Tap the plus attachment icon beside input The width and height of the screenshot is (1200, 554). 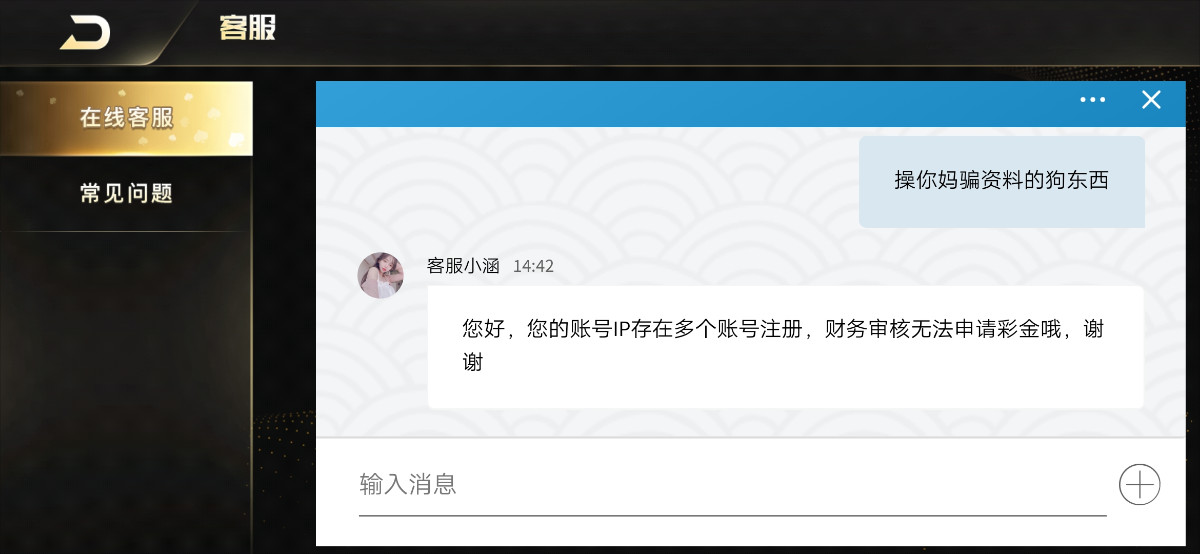click(1139, 485)
